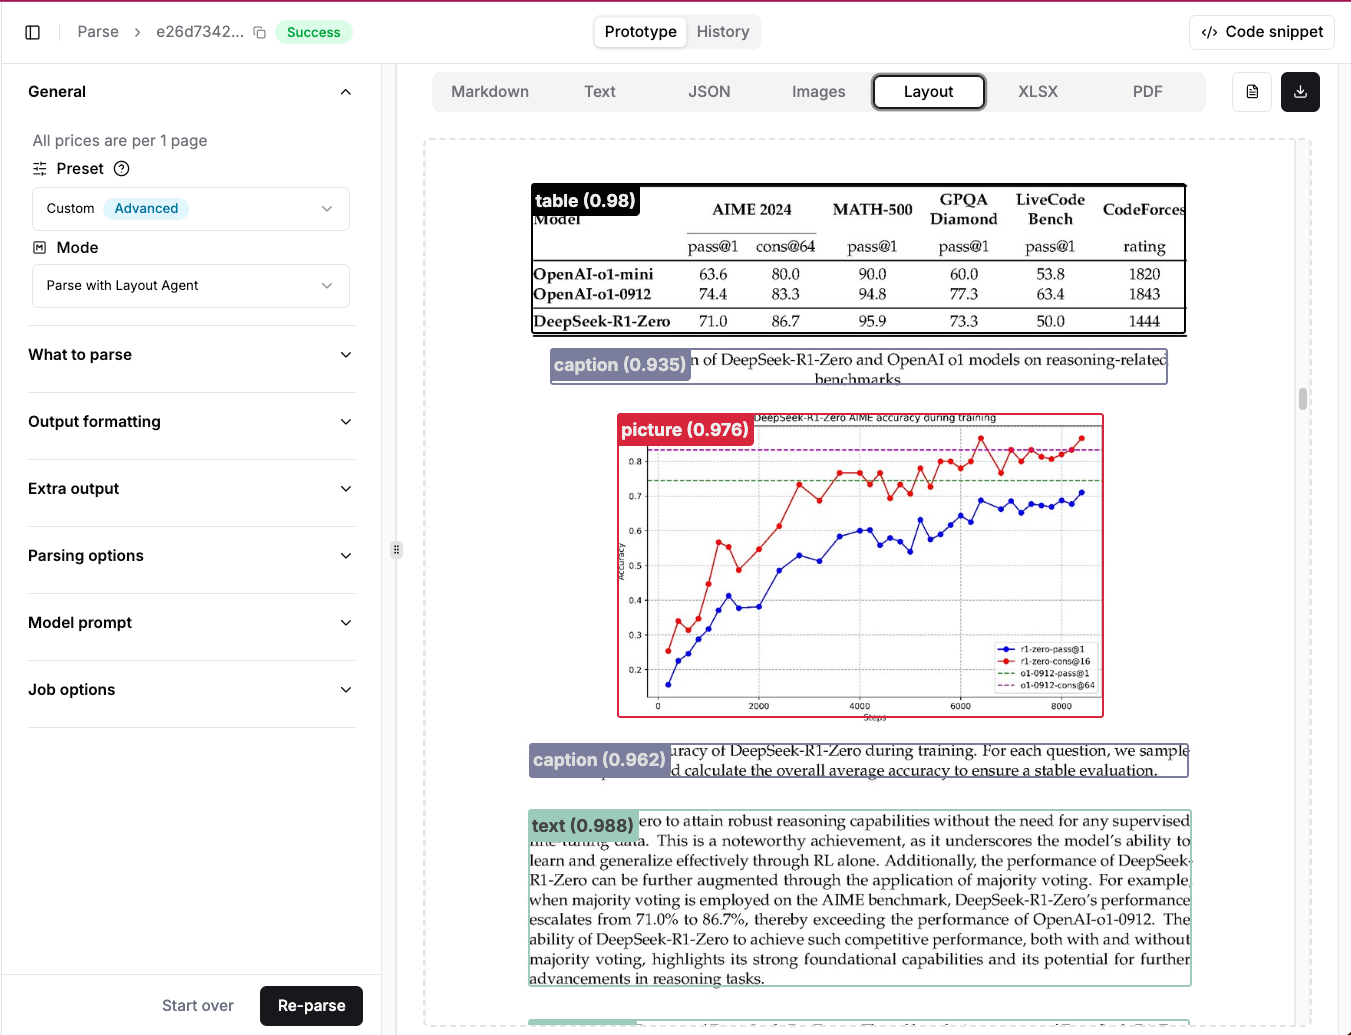The height and width of the screenshot is (1035, 1351).
Task: Click the Preset help question-mark icon
Action: point(122,168)
